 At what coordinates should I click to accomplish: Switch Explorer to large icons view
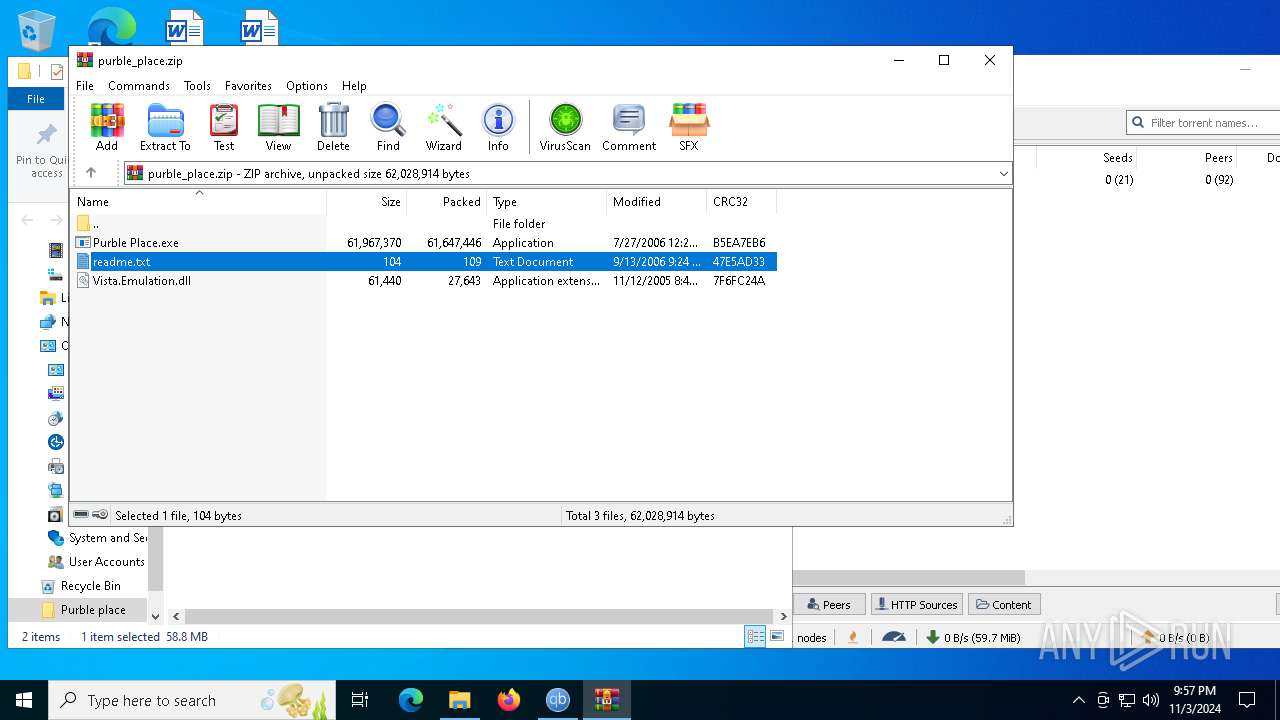[x=777, y=637]
